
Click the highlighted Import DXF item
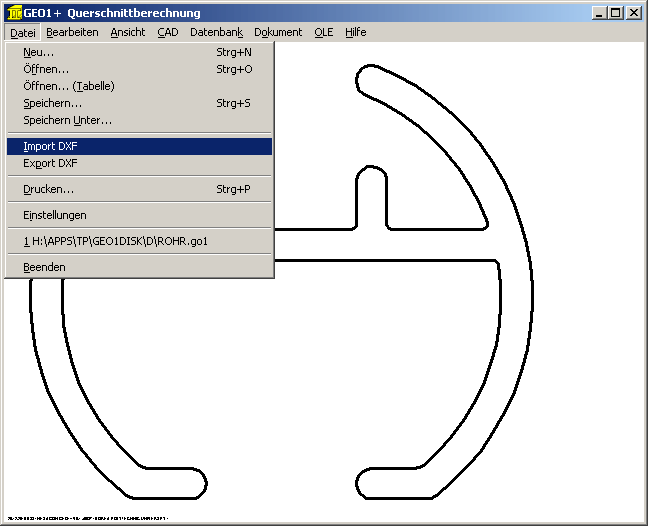[x=50, y=146]
